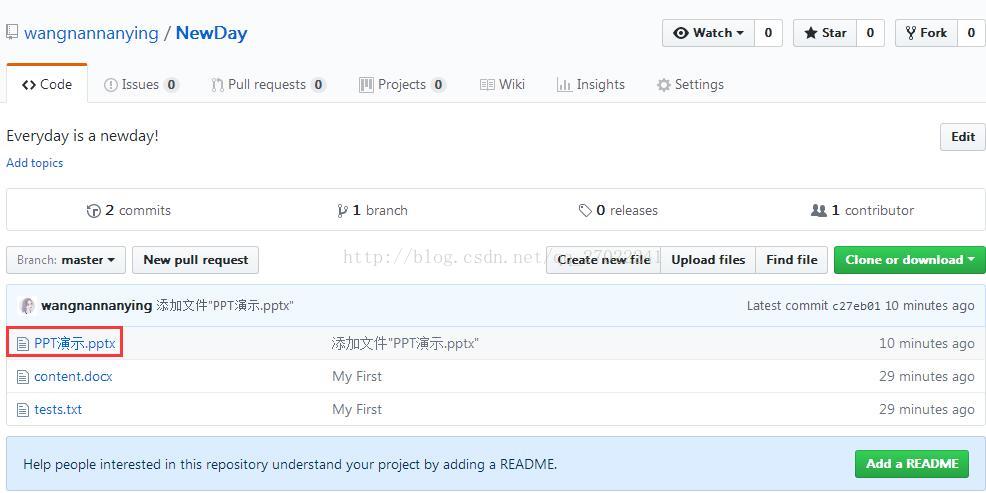Screen dimensions: 986x493
Task: Open the Insights tab
Action: coord(591,85)
